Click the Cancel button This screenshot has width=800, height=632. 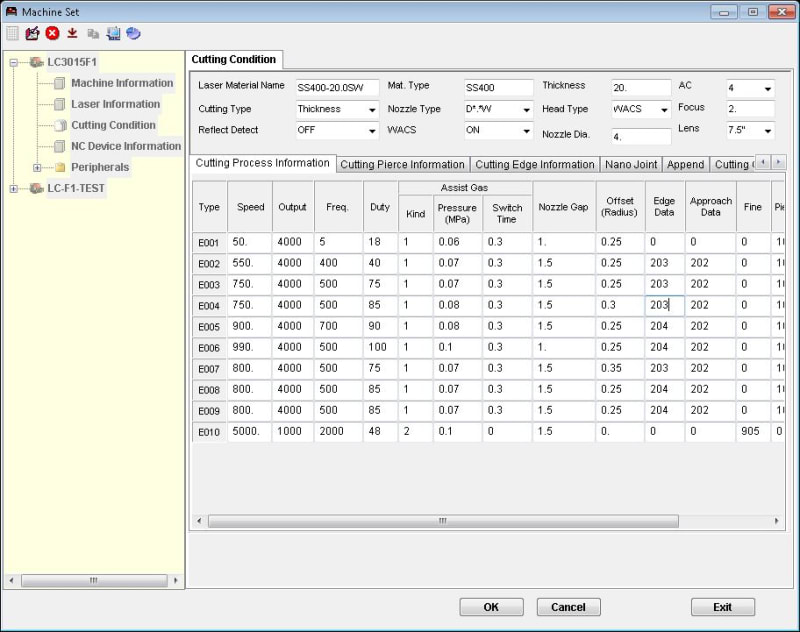(x=568, y=607)
